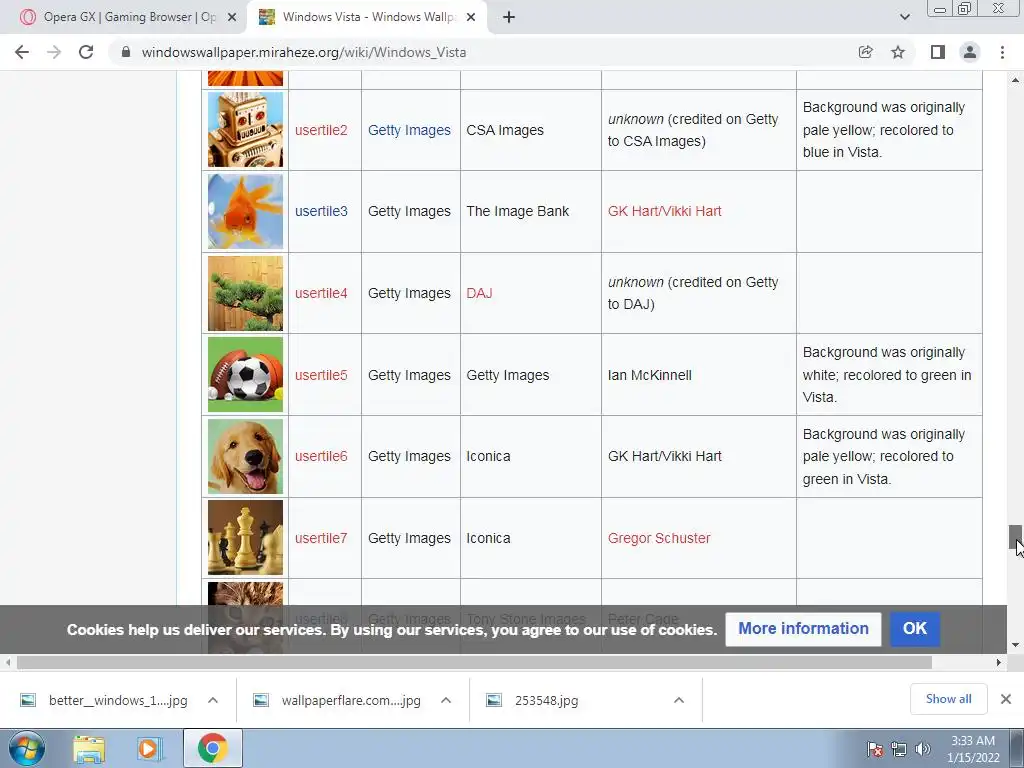
Task: Click Iconica in the usertile7 row
Action: point(488,538)
